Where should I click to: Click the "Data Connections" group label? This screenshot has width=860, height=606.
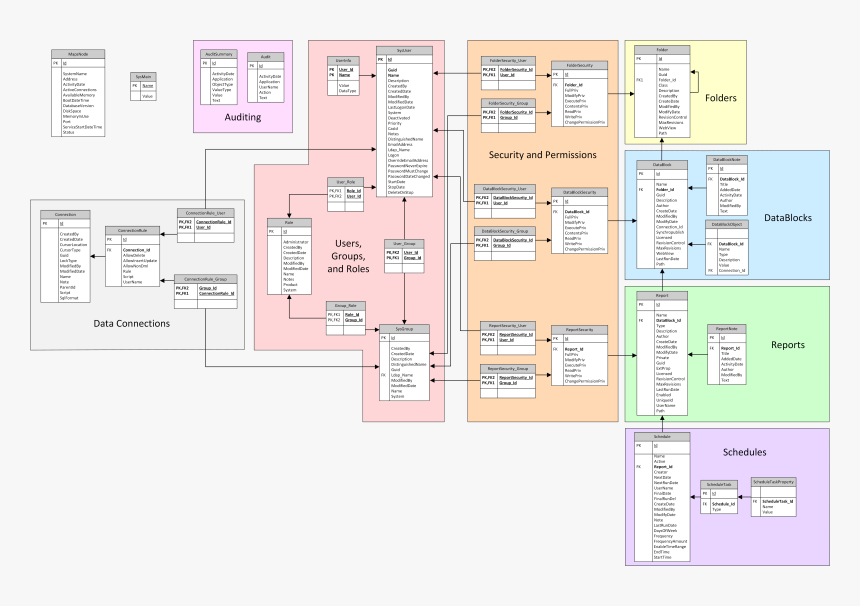[x=132, y=324]
